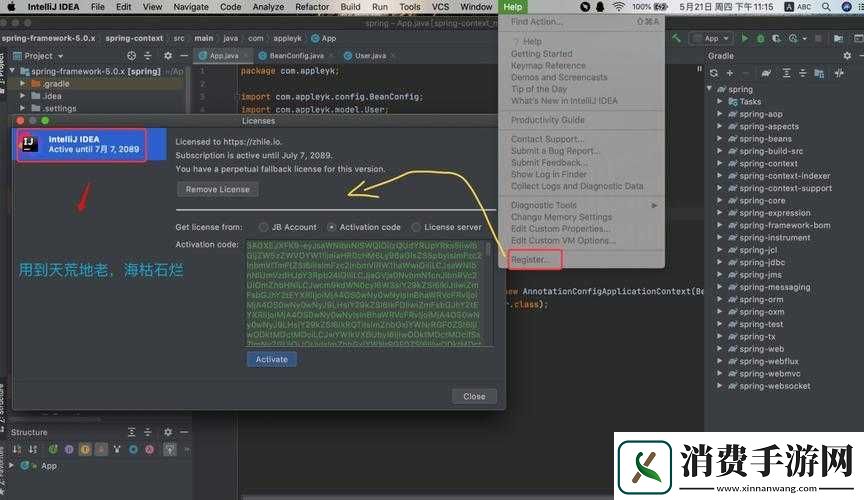Select JB Account radio button
Viewport: 864px width, 500px height.
(263, 227)
